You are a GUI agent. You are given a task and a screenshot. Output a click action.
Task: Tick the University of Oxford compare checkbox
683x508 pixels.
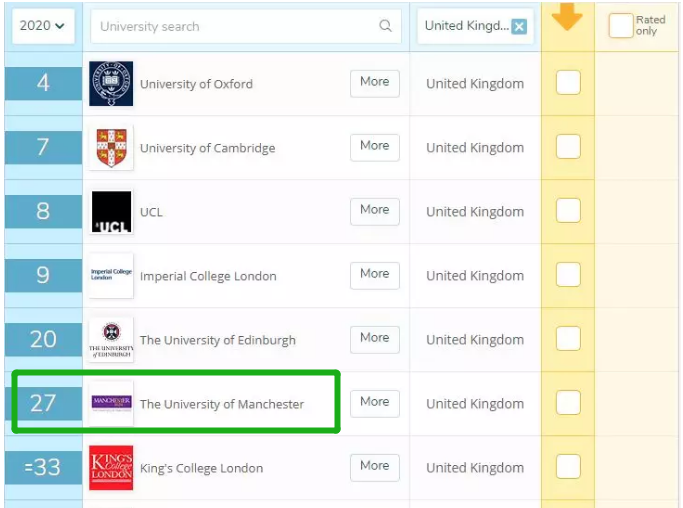(568, 83)
